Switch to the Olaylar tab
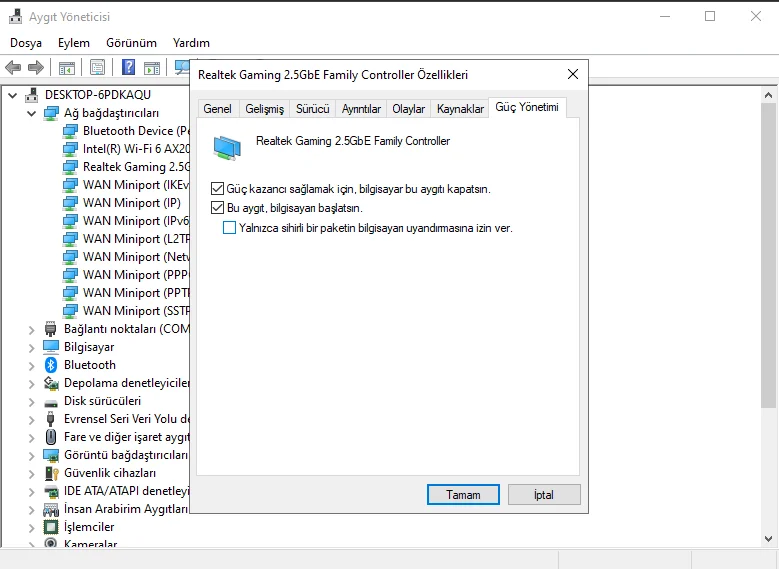The width and height of the screenshot is (779, 569). point(408,109)
